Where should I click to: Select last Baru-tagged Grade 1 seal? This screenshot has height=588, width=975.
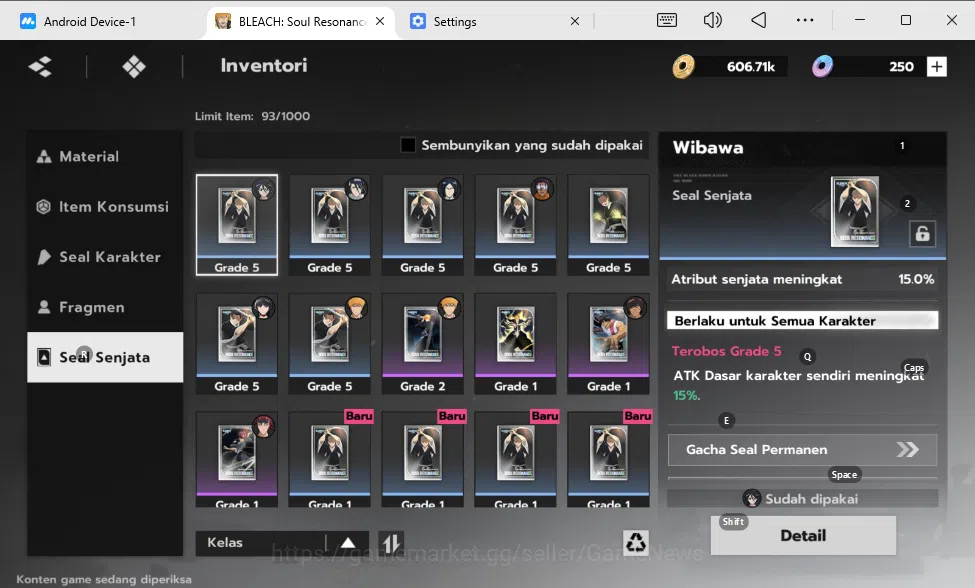point(608,459)
